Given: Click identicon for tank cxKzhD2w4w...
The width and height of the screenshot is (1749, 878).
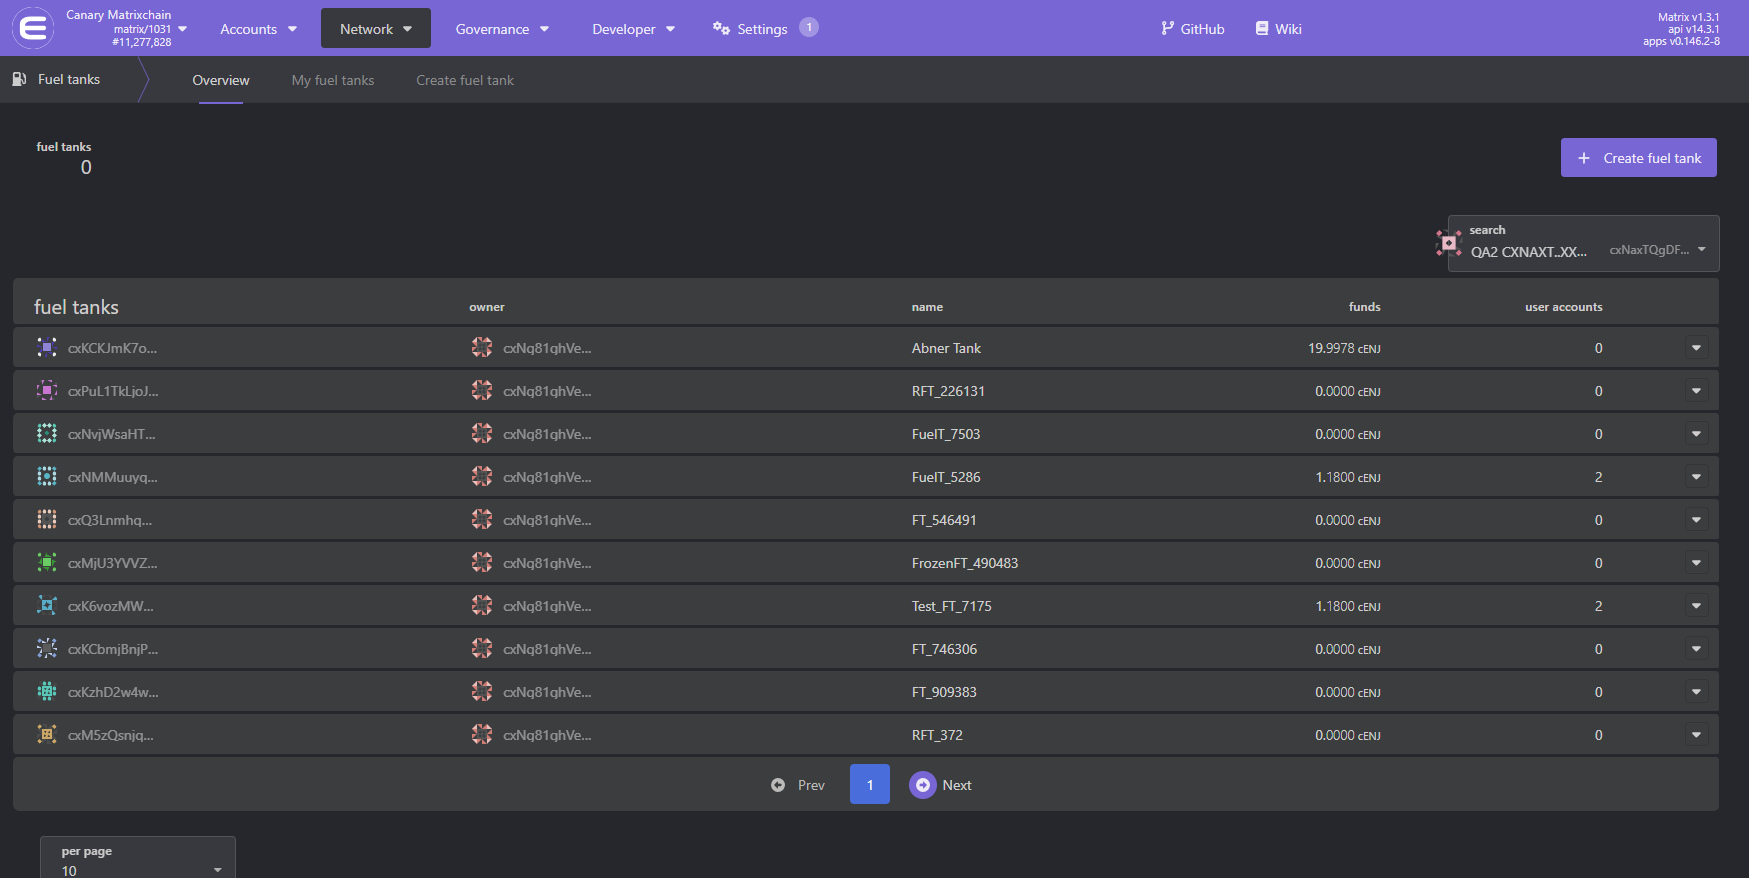Looking at the screenshot, I should click(47, 691).
